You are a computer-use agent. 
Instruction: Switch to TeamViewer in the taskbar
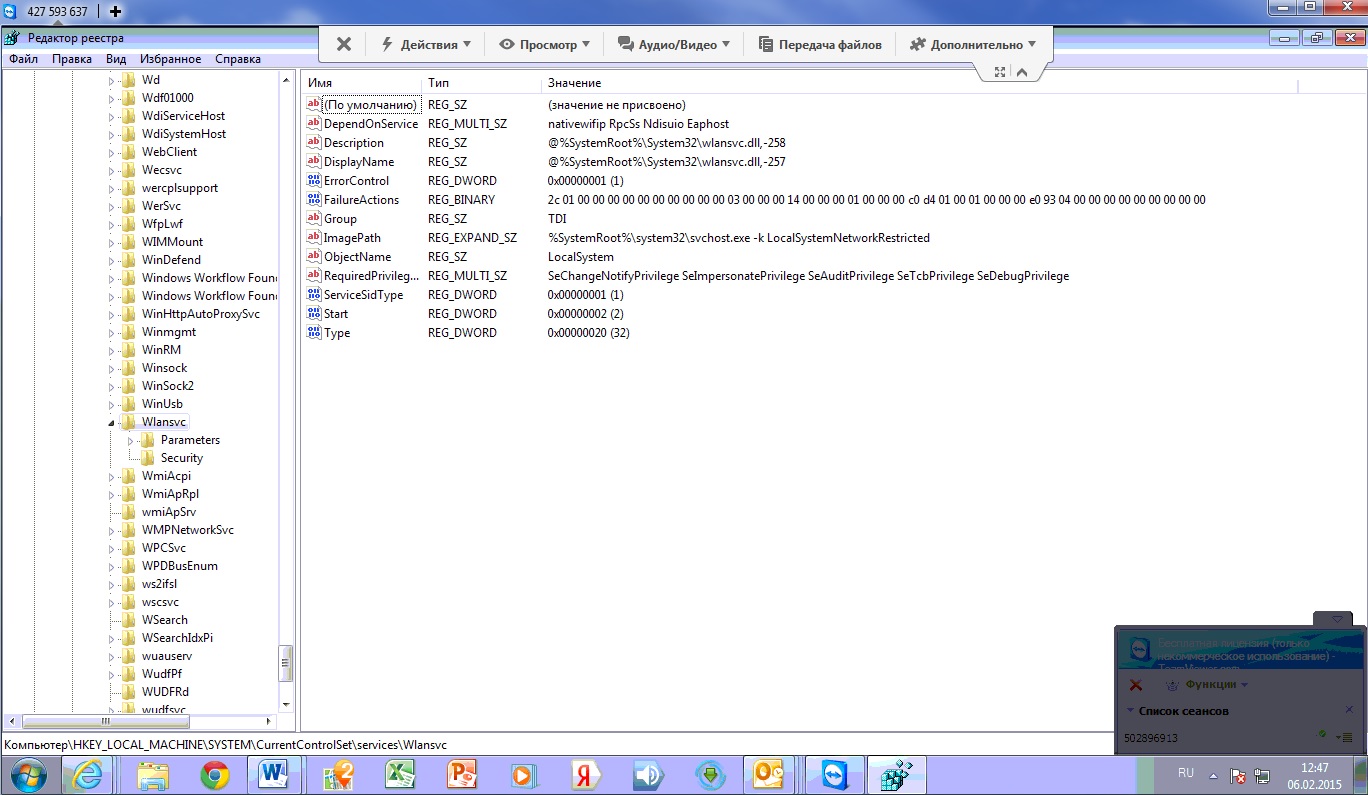pyautogui.click(x=833, y=775)
